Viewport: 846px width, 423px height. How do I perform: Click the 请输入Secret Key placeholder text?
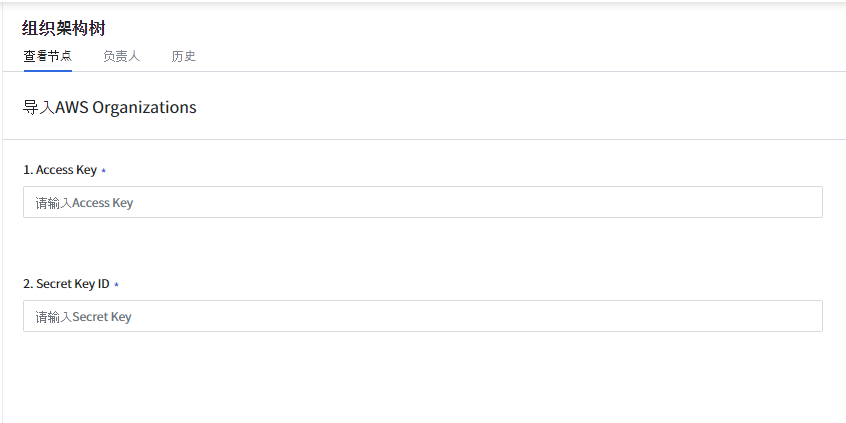83,317
